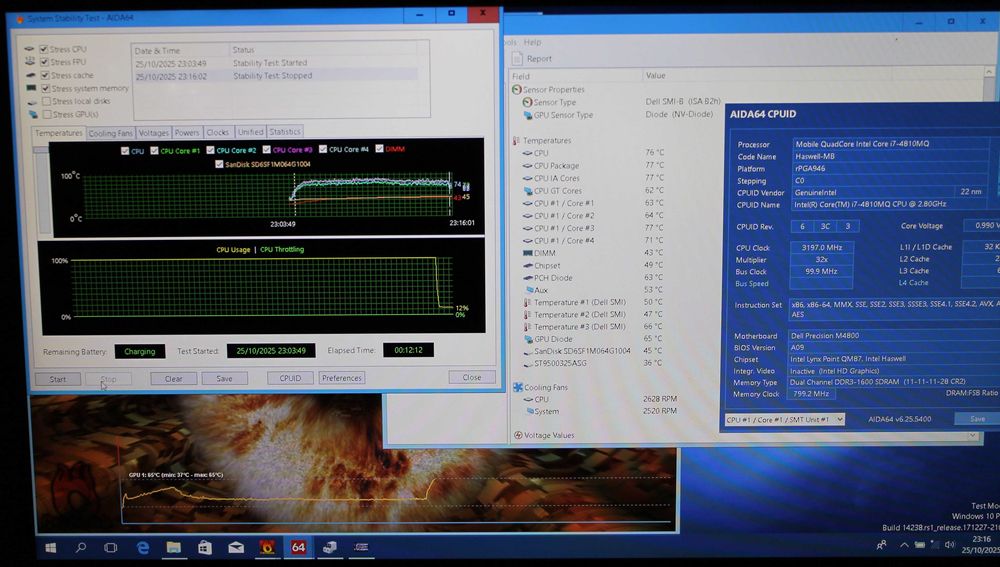Switch to FurMark taskbar icon
The image size is (1000, 567).
pyautogui.click(x=267, y=547)
